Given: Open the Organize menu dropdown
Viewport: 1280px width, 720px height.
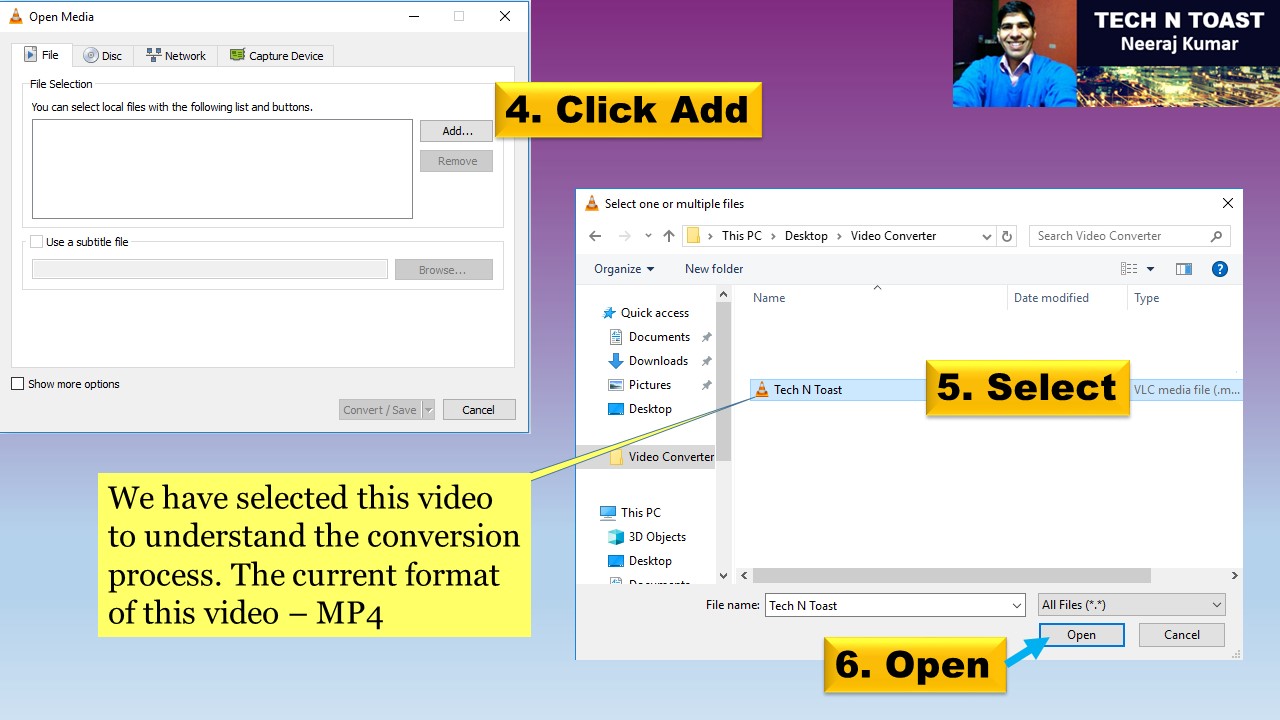Looking at the screenshot, I should click(624, 269).
